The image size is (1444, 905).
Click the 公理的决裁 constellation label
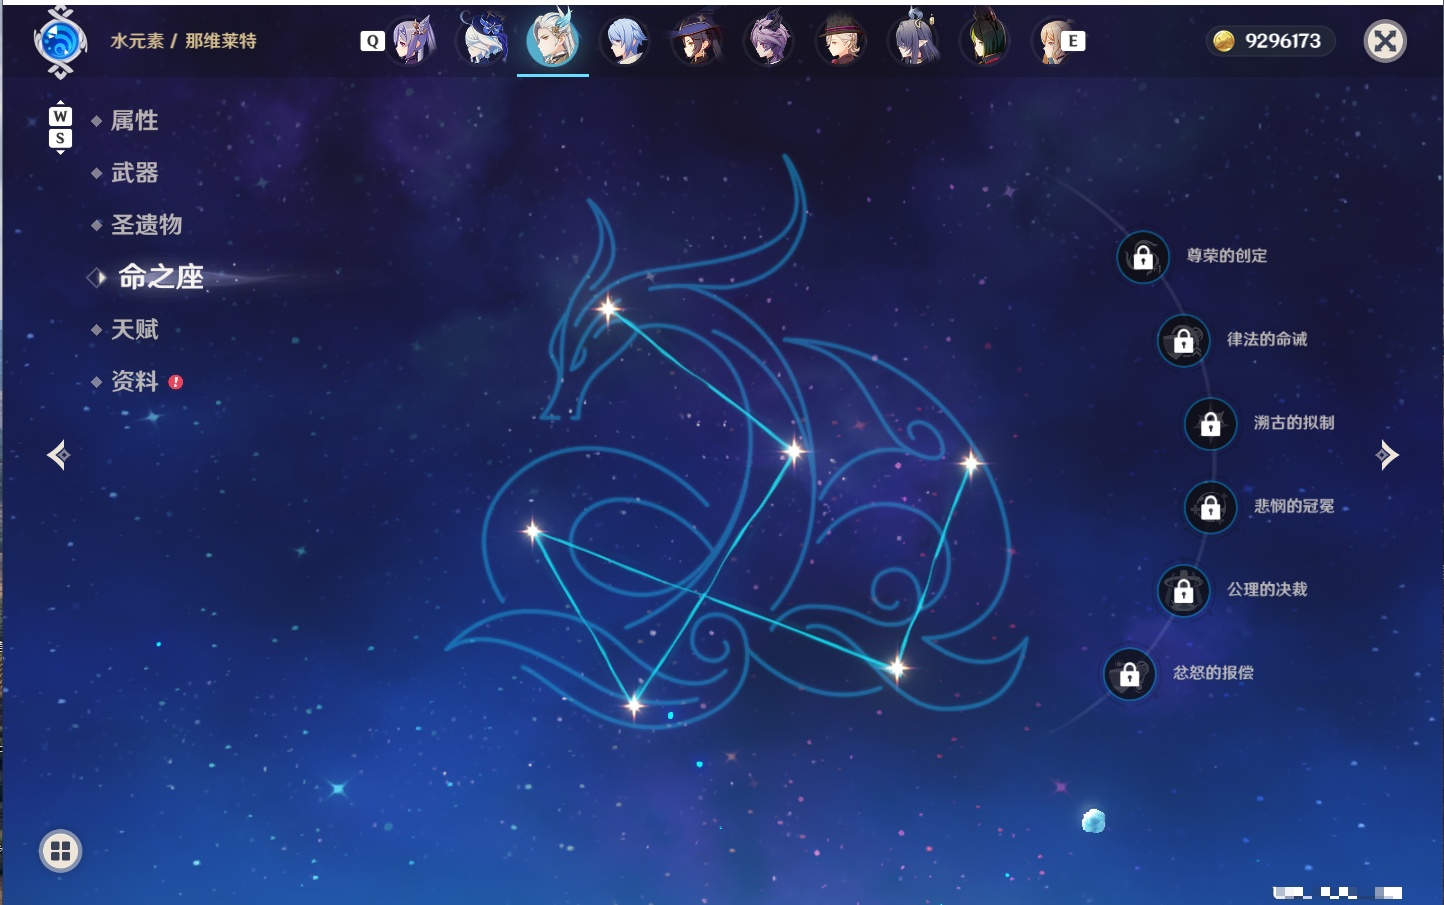[x=1267, y=589]
